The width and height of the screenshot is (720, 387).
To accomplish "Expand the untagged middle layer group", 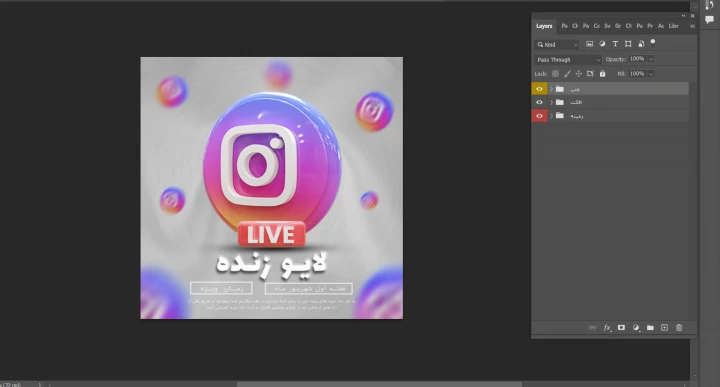I will tap(551, 102).
